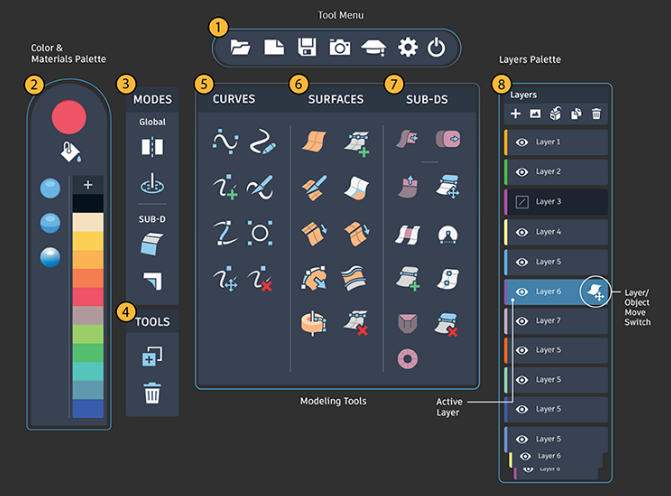Image resolution: width=671 pixels, height=496 pixels.
Task: Open the camera screenshot tool in Tool Menu
Action: [340, 47]
